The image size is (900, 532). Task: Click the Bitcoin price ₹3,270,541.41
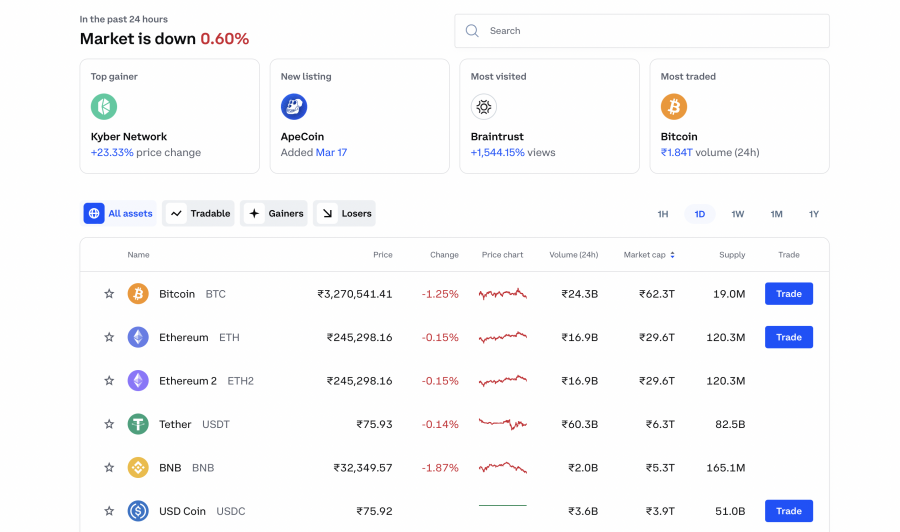pyautogui.click(x=355, y=294)
